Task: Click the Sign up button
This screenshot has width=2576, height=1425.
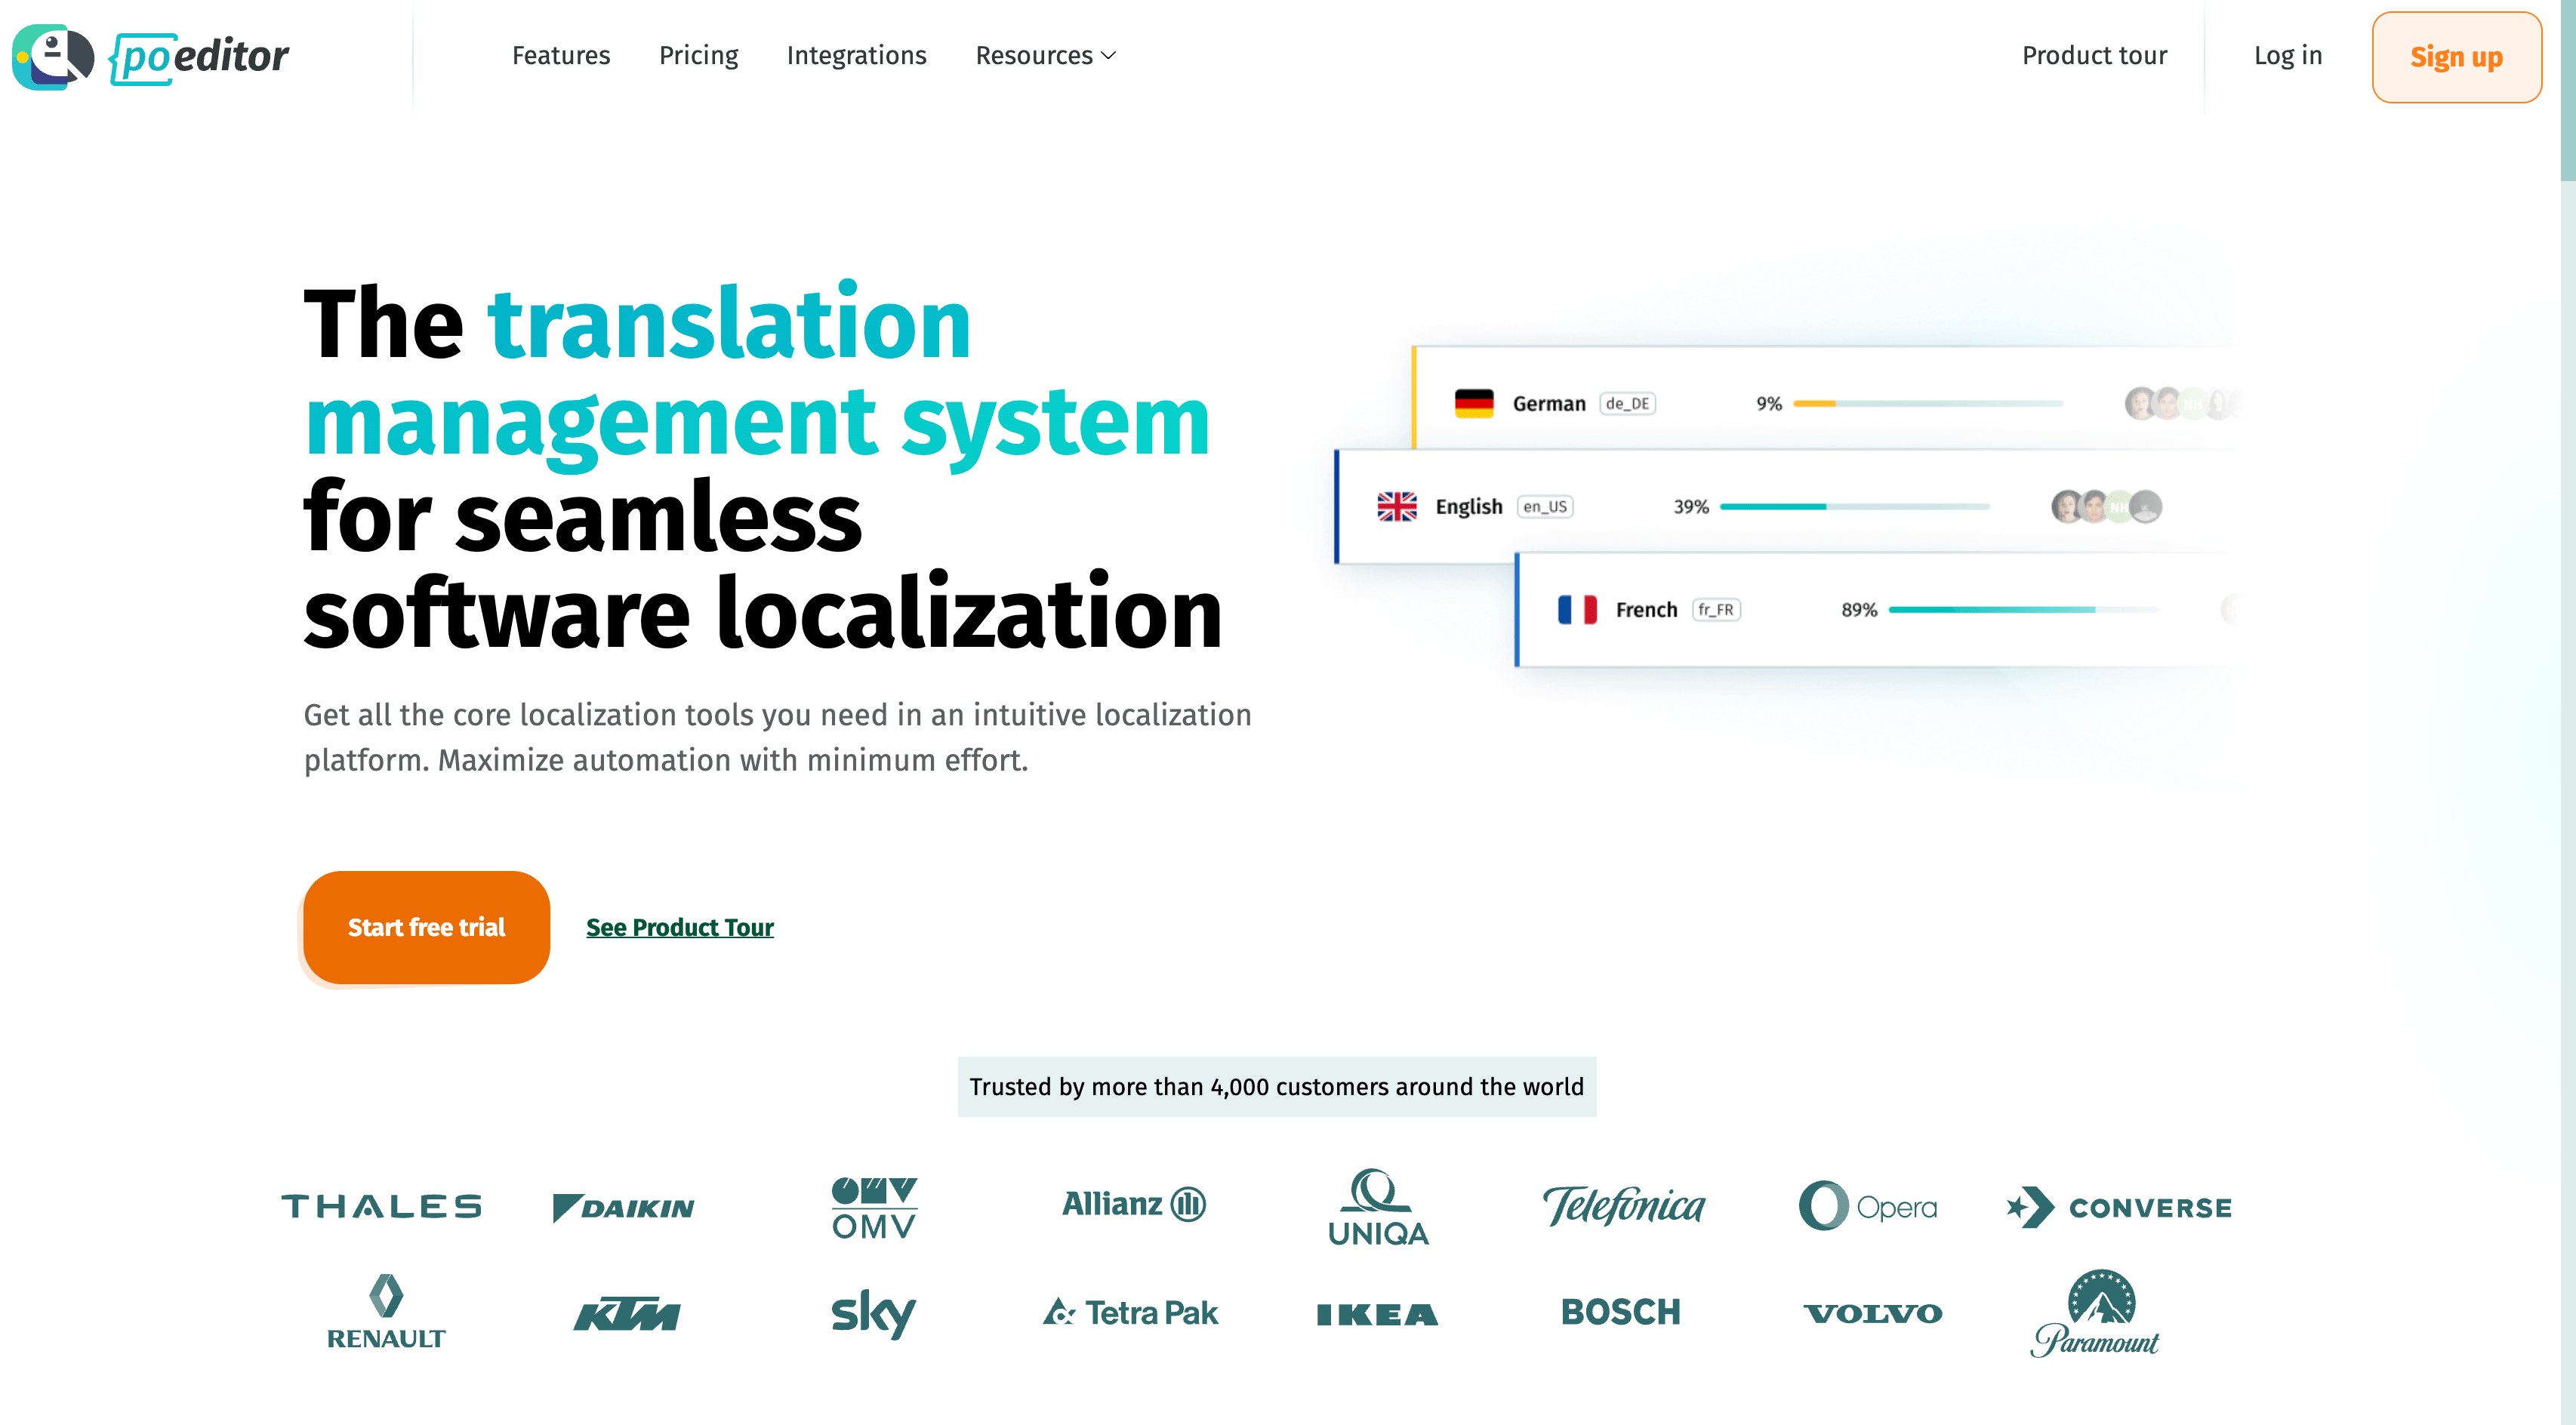Action: click(2455, 57)
